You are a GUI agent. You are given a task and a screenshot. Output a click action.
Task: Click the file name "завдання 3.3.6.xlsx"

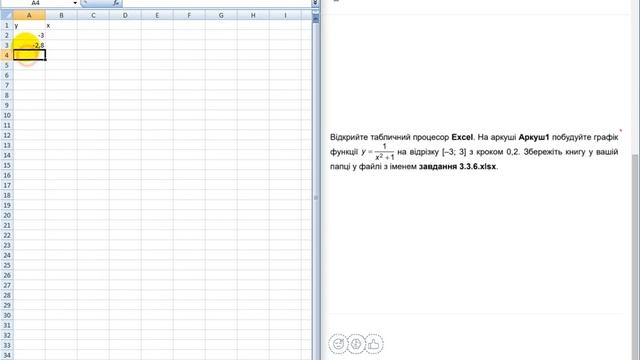click(457, 167)
